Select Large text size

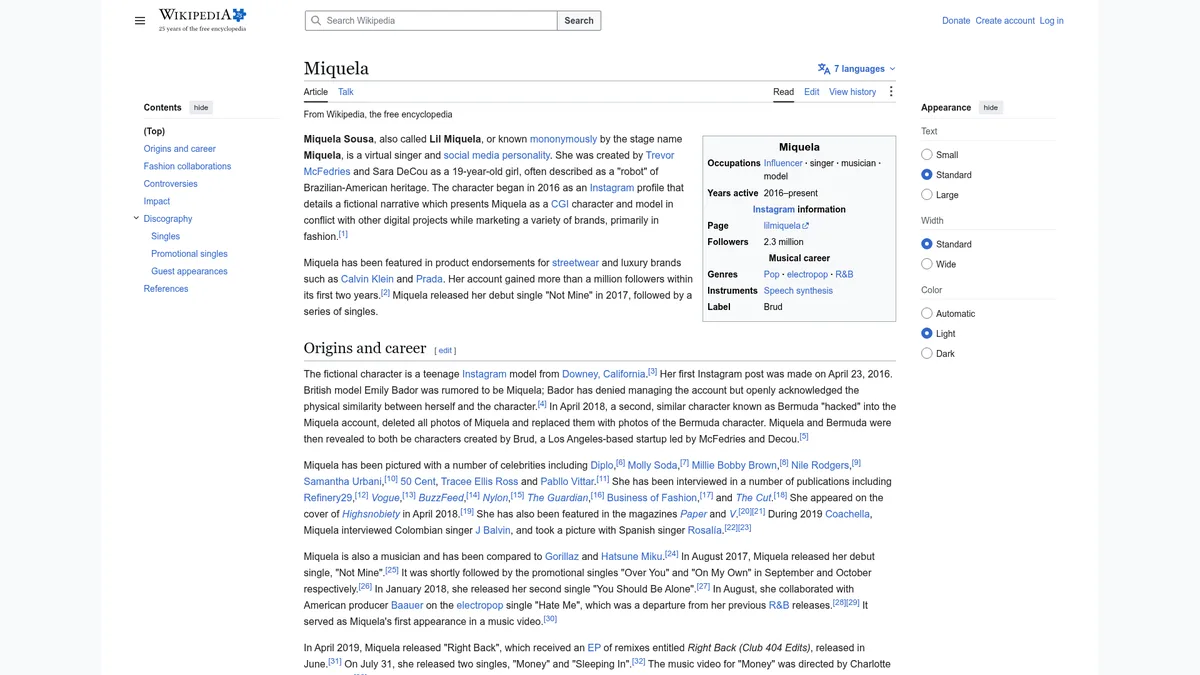pos(927,195)
